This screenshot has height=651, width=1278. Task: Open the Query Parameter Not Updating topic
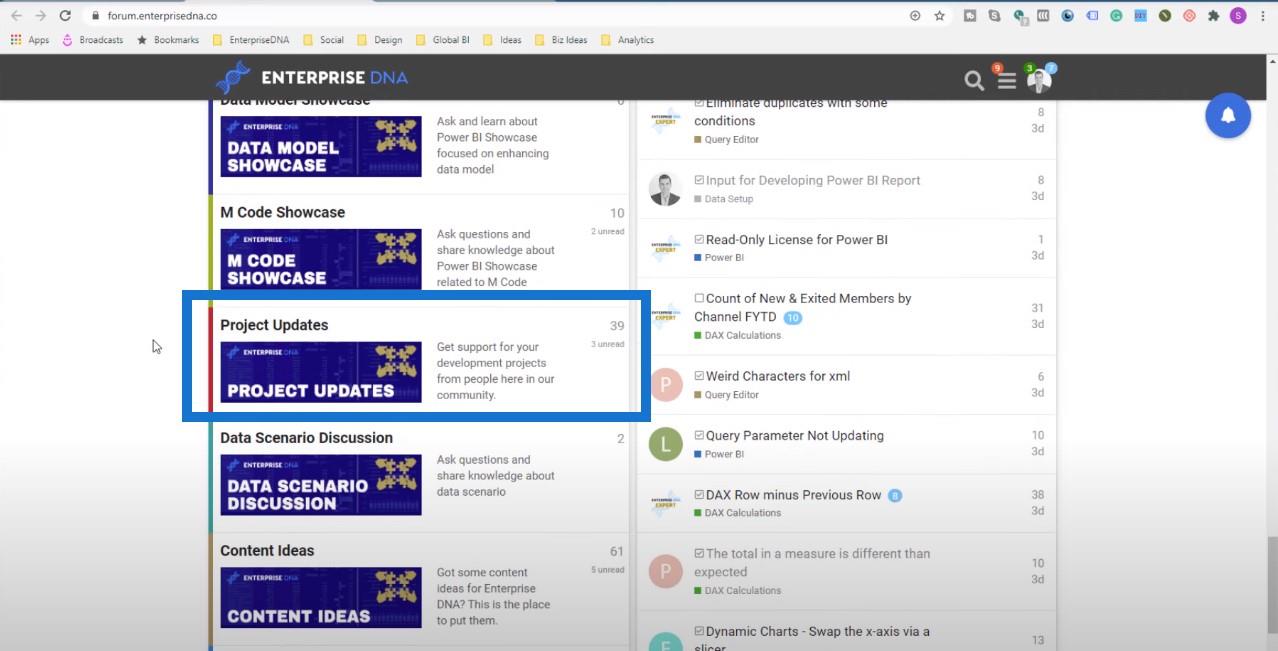pos(795,436)
